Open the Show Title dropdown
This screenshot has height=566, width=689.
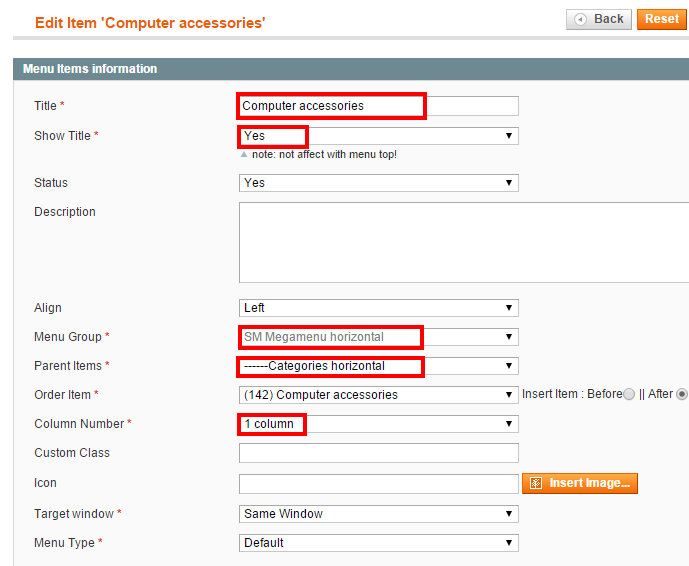pyautogui.click(x=379, y=136)
